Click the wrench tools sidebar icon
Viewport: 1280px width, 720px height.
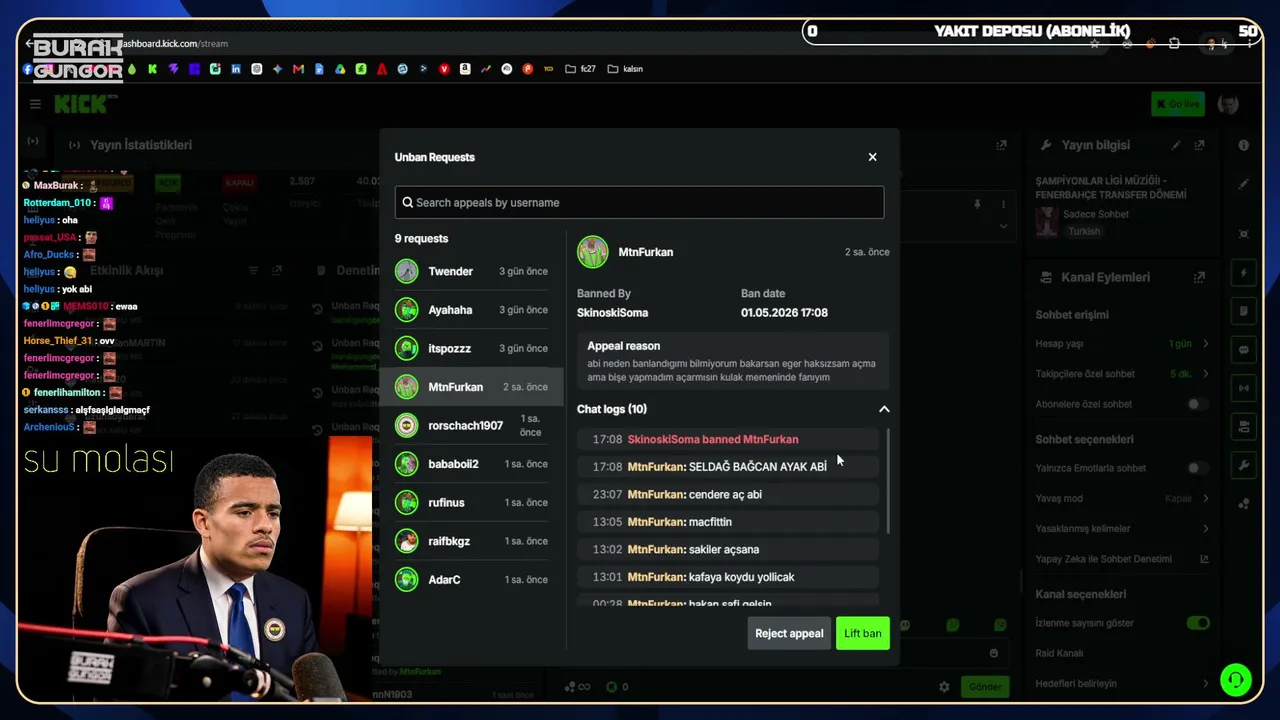(x=1244, y=465)
